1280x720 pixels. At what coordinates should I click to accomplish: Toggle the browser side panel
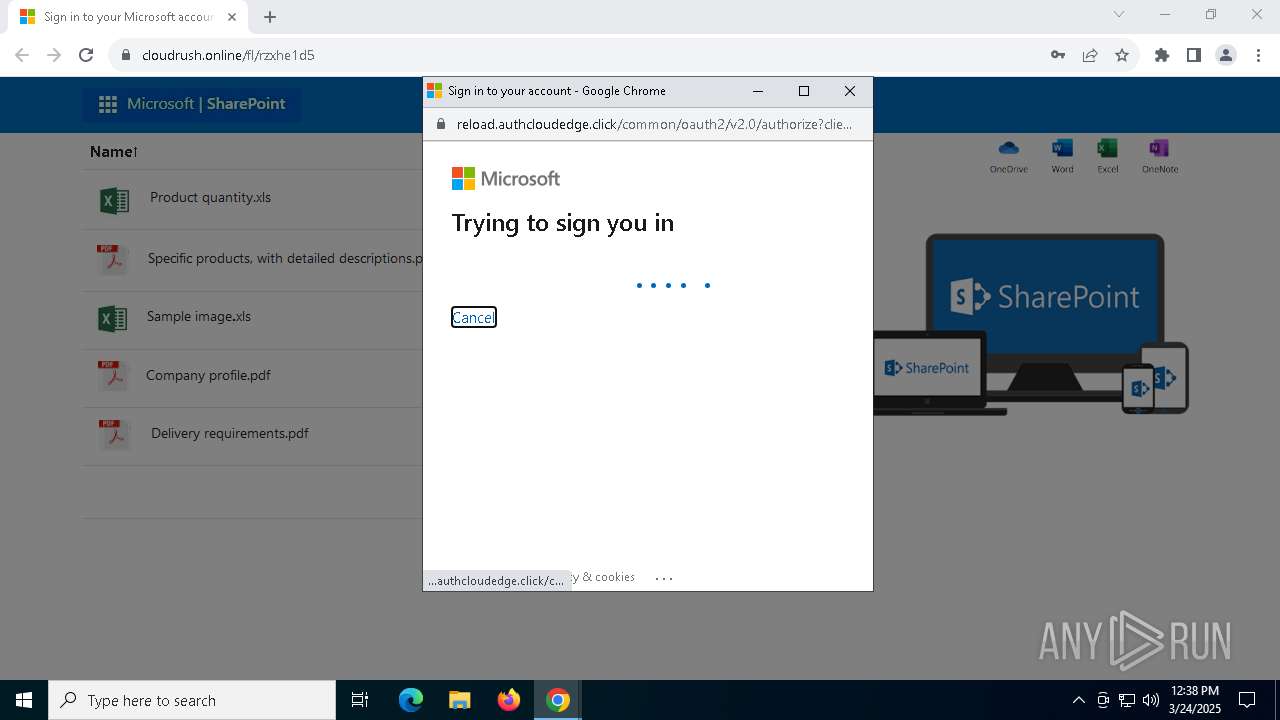[x=1194, y=55]
